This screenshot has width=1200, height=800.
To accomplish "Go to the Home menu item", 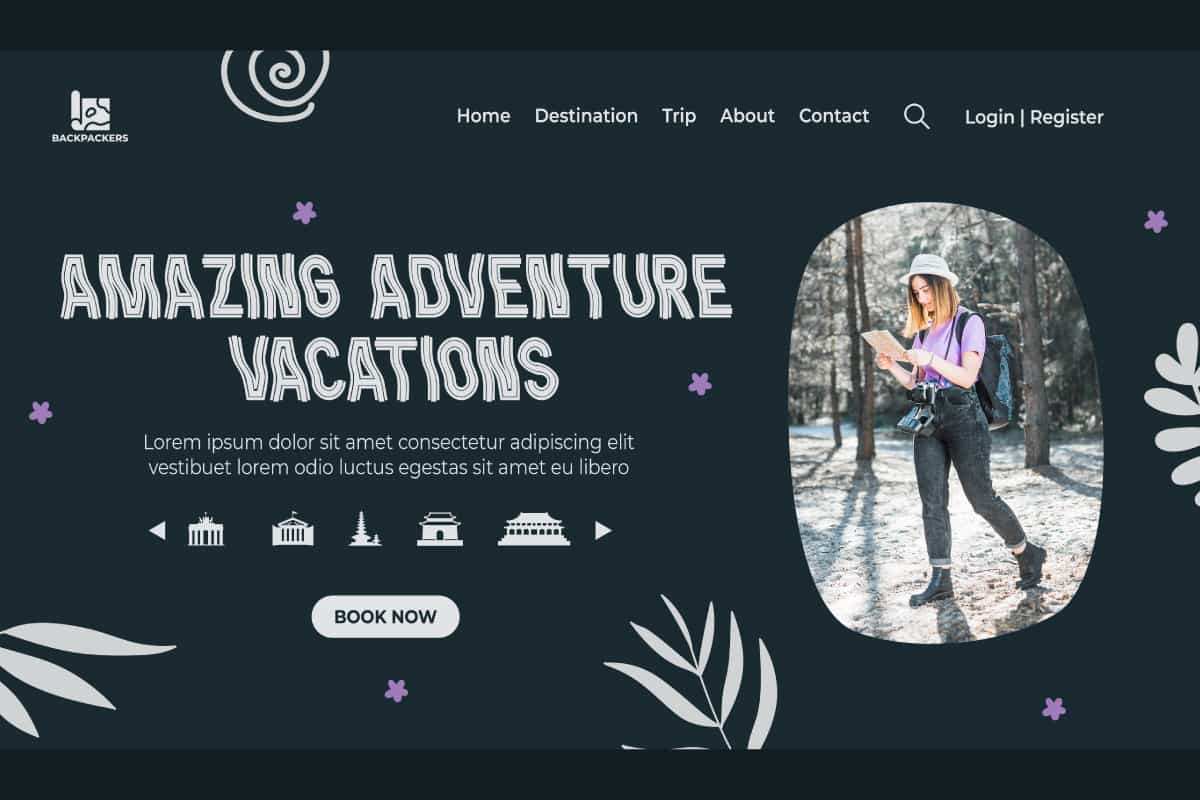I will click(x=483, y=116).
